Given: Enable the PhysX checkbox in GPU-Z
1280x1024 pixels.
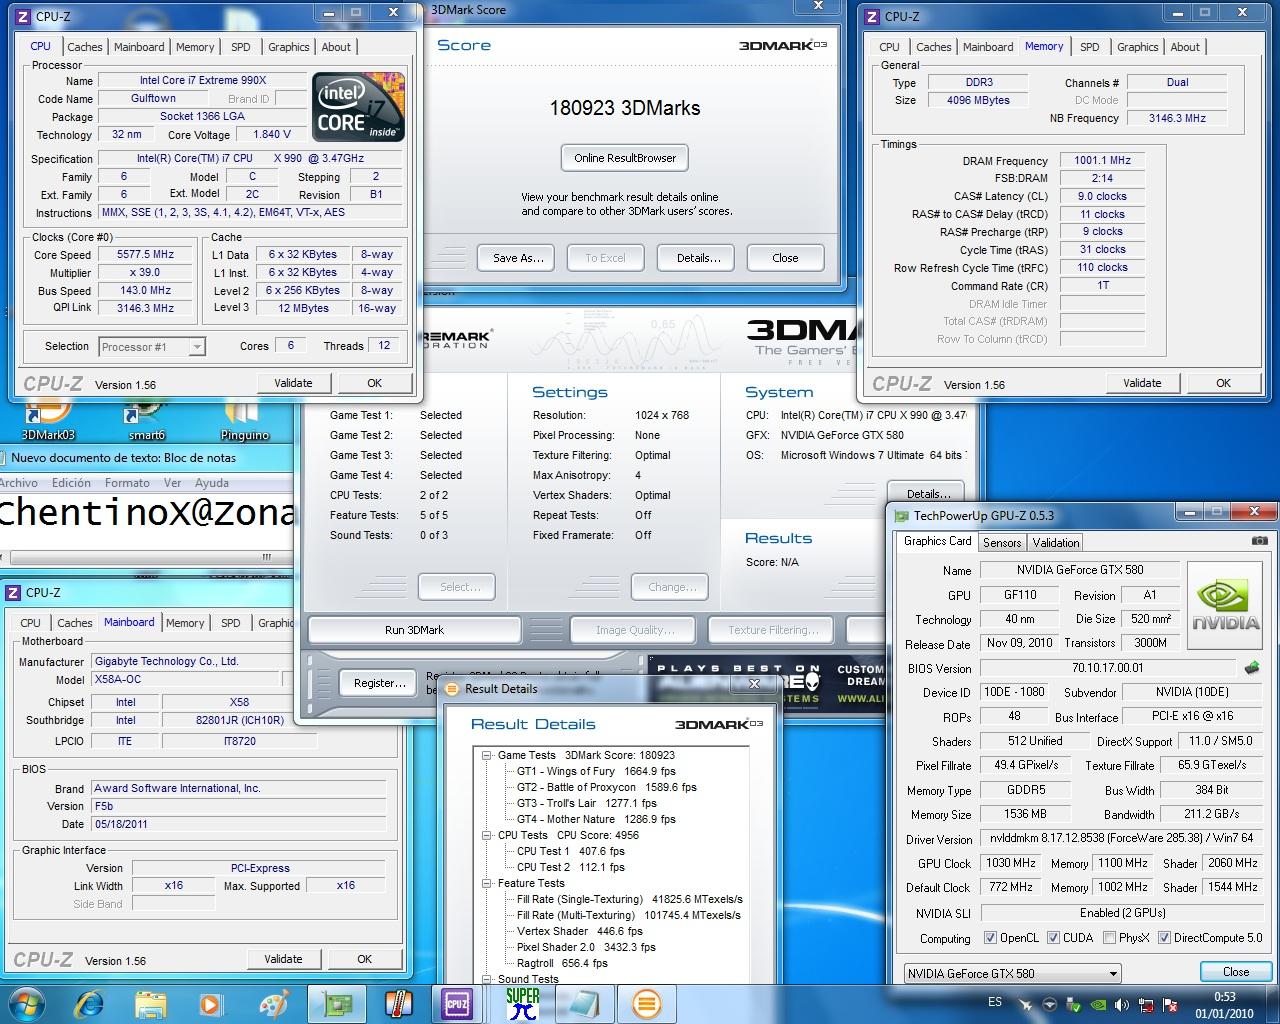Looking at the screenshot, I should tap(1109, 938).
